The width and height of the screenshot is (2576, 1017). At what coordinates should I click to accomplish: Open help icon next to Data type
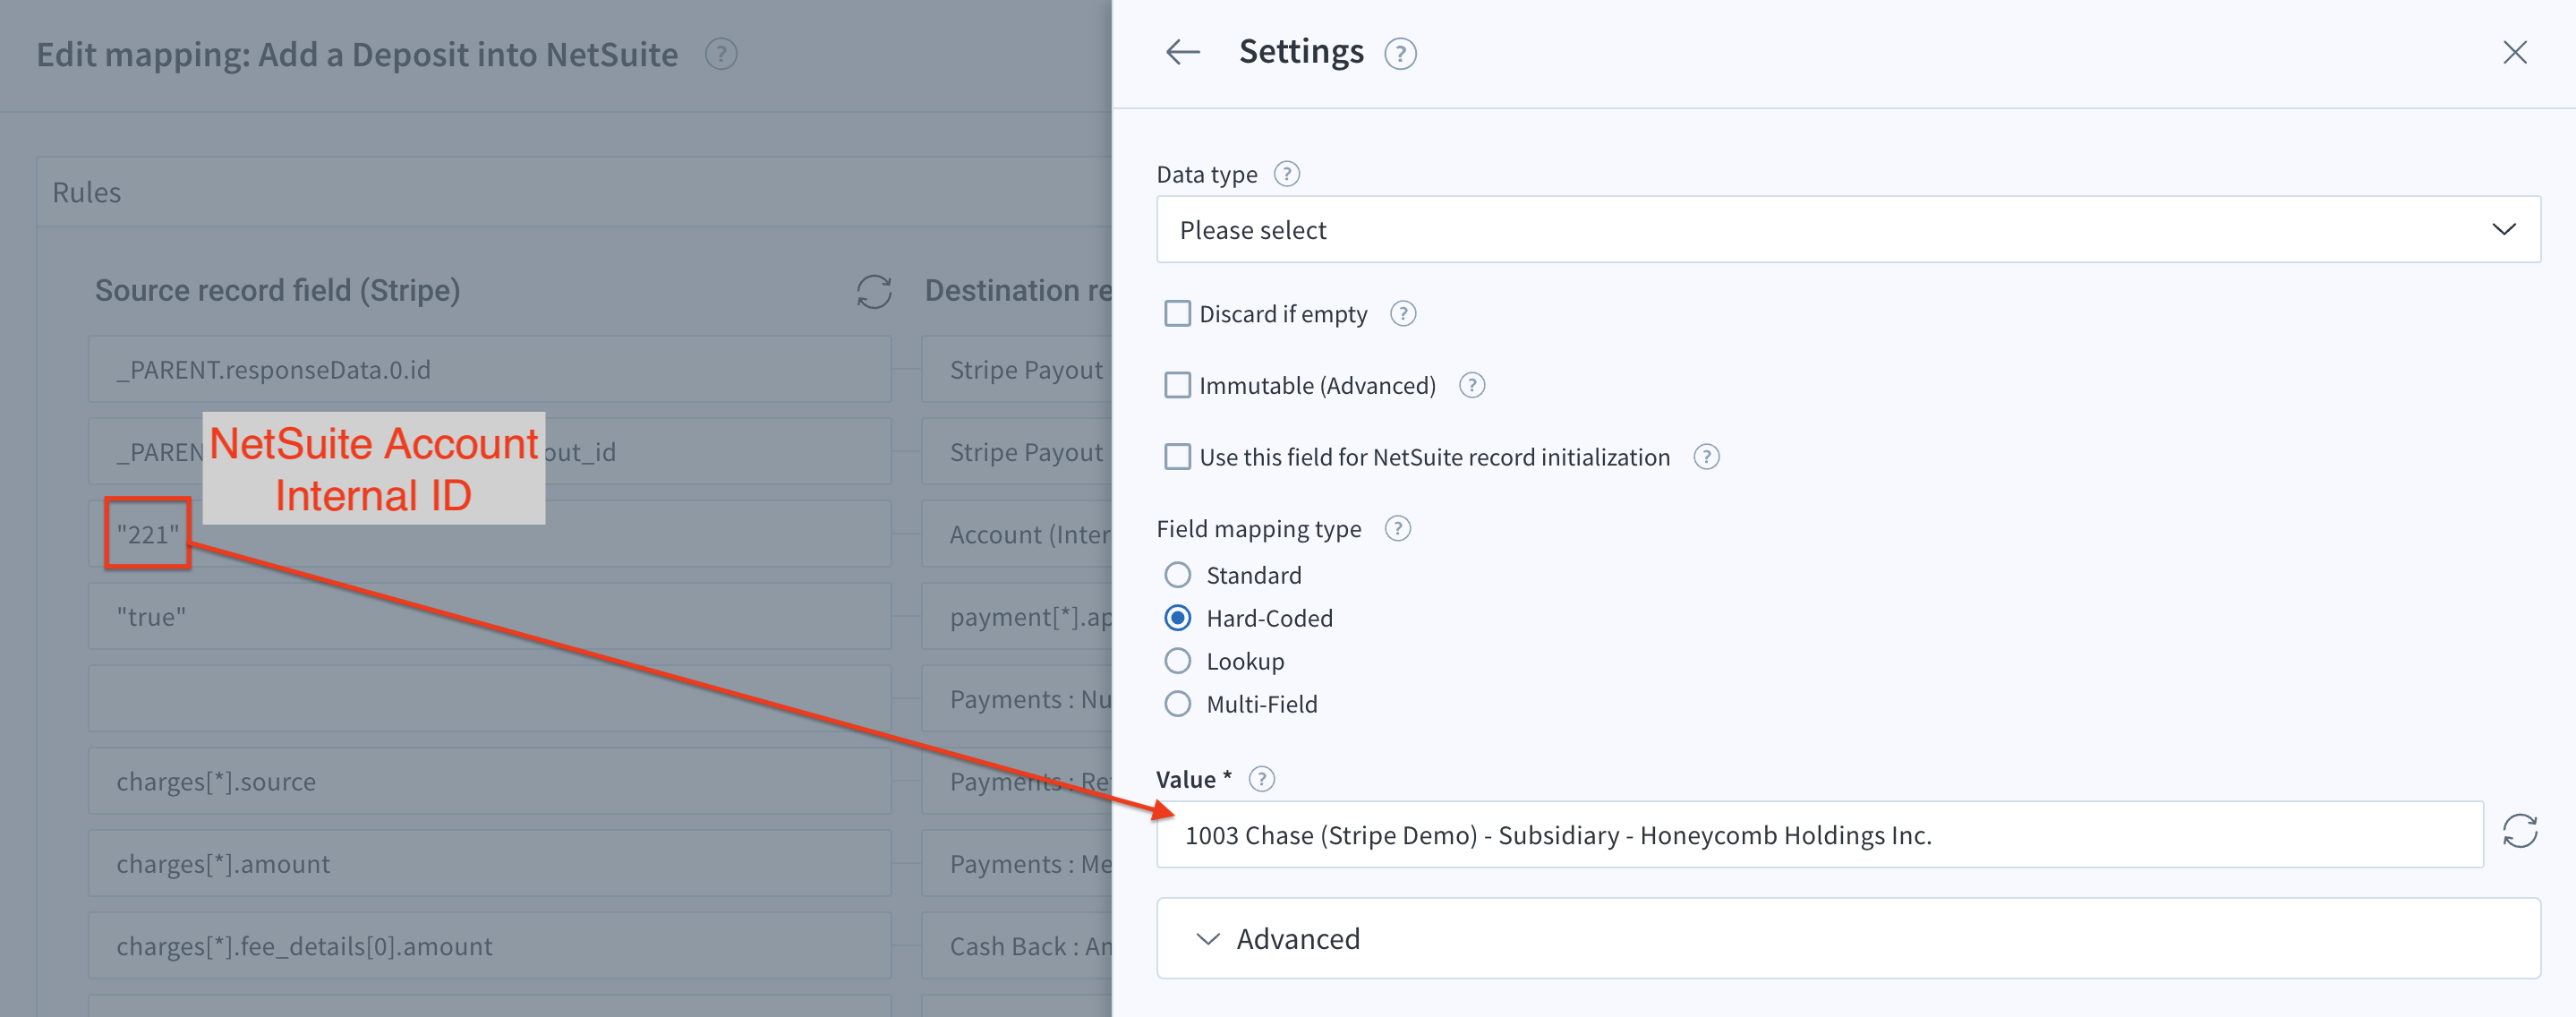pyautogui.click(x=1287, y=174)
